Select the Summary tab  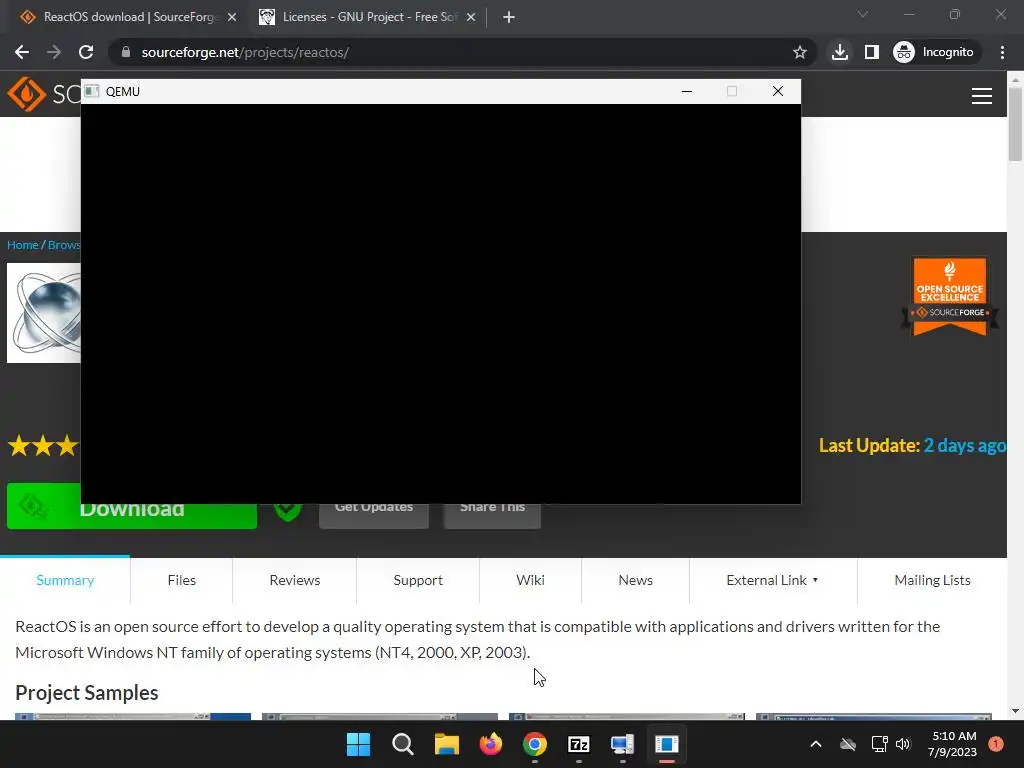pos(65,580)
